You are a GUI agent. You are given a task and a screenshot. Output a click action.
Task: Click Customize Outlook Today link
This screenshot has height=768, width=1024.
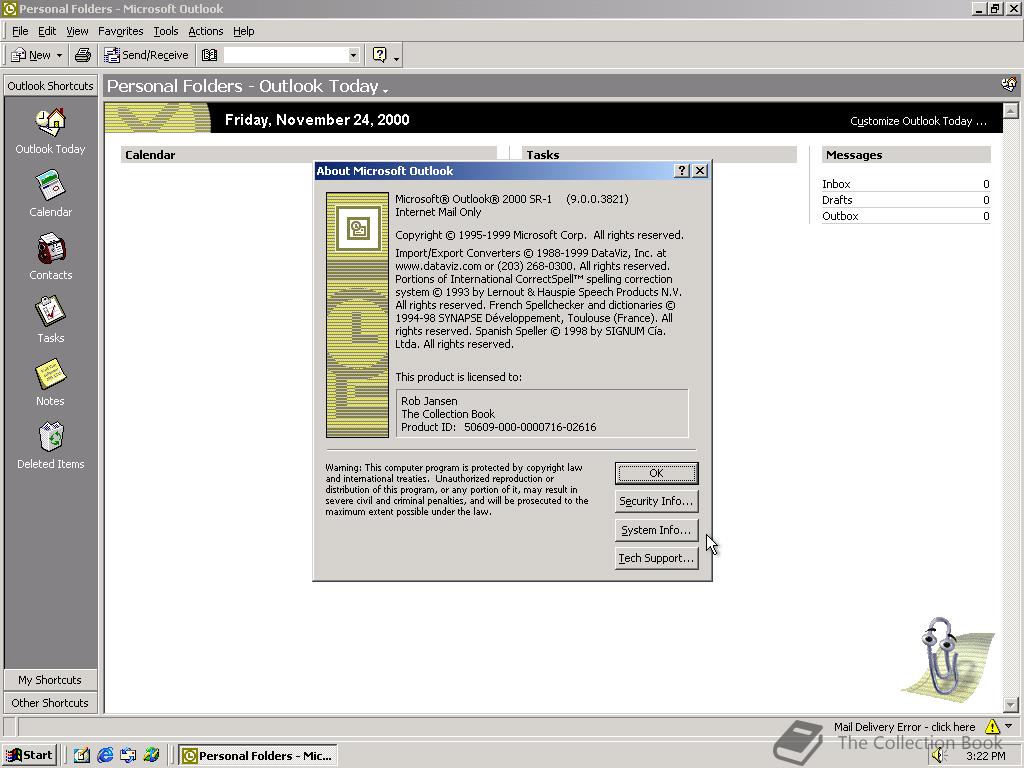coord(918,121)
